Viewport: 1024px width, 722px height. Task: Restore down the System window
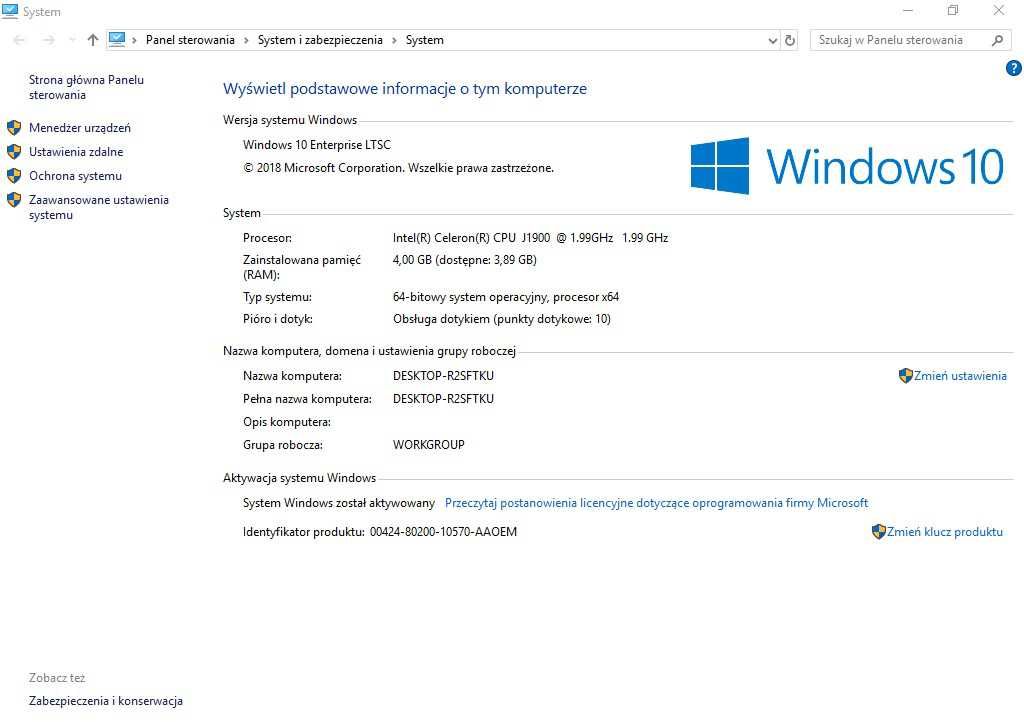click(953, 10)
